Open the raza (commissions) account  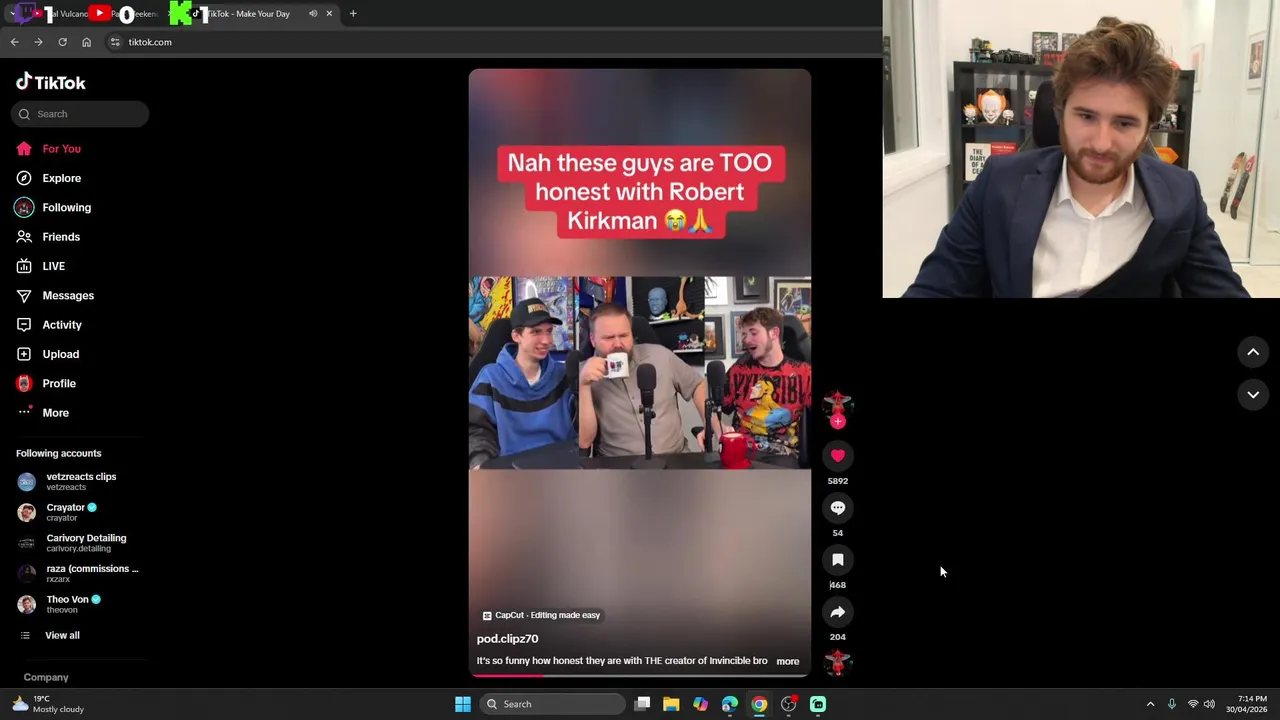(x=80, y=573)
